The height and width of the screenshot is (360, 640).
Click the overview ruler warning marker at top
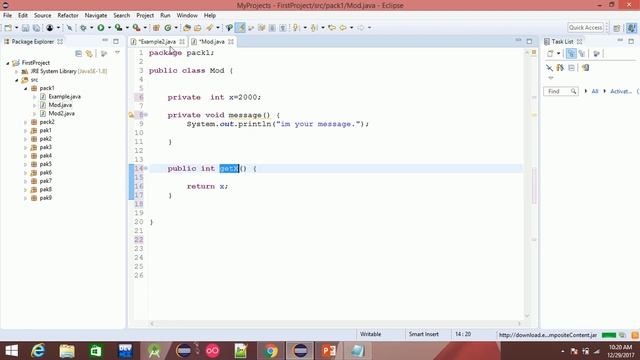[533, 53]
